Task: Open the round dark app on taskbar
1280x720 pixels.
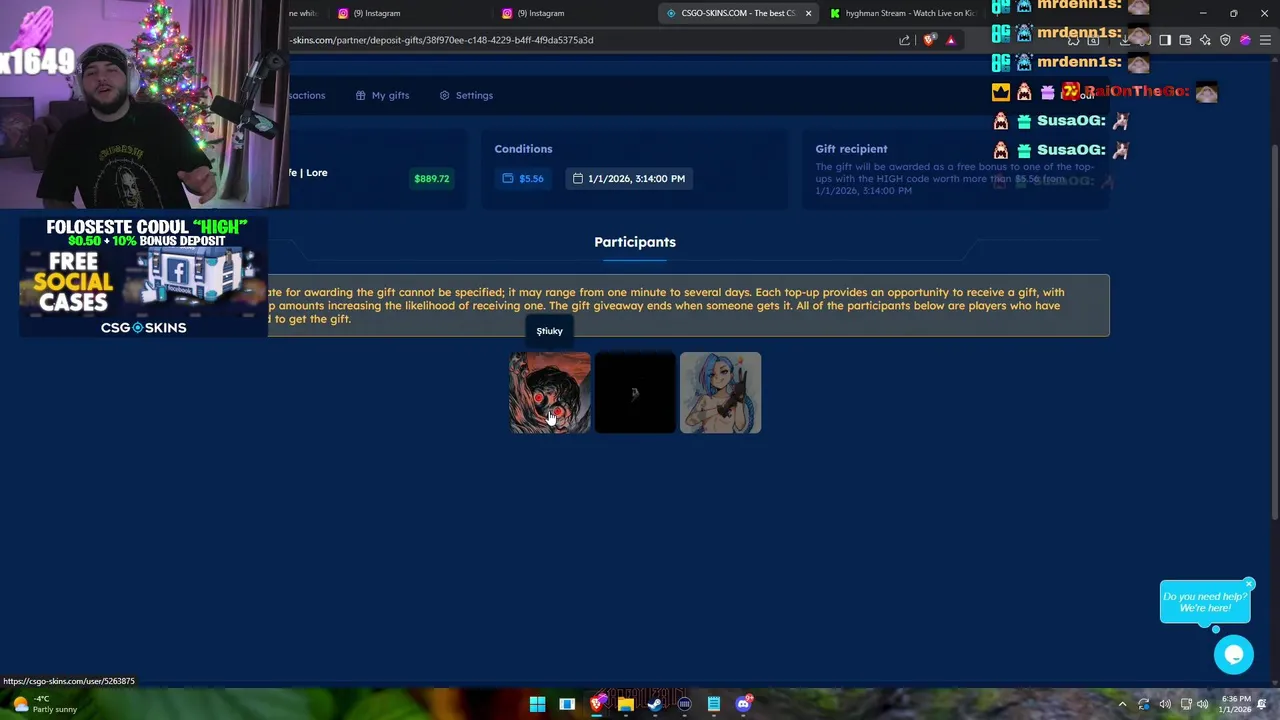Action: tap(684, 704)
